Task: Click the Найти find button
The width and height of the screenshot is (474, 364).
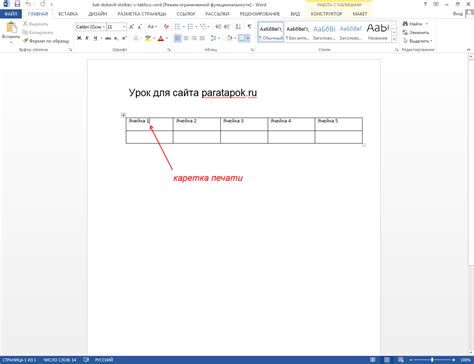Action: click(415, 24)
